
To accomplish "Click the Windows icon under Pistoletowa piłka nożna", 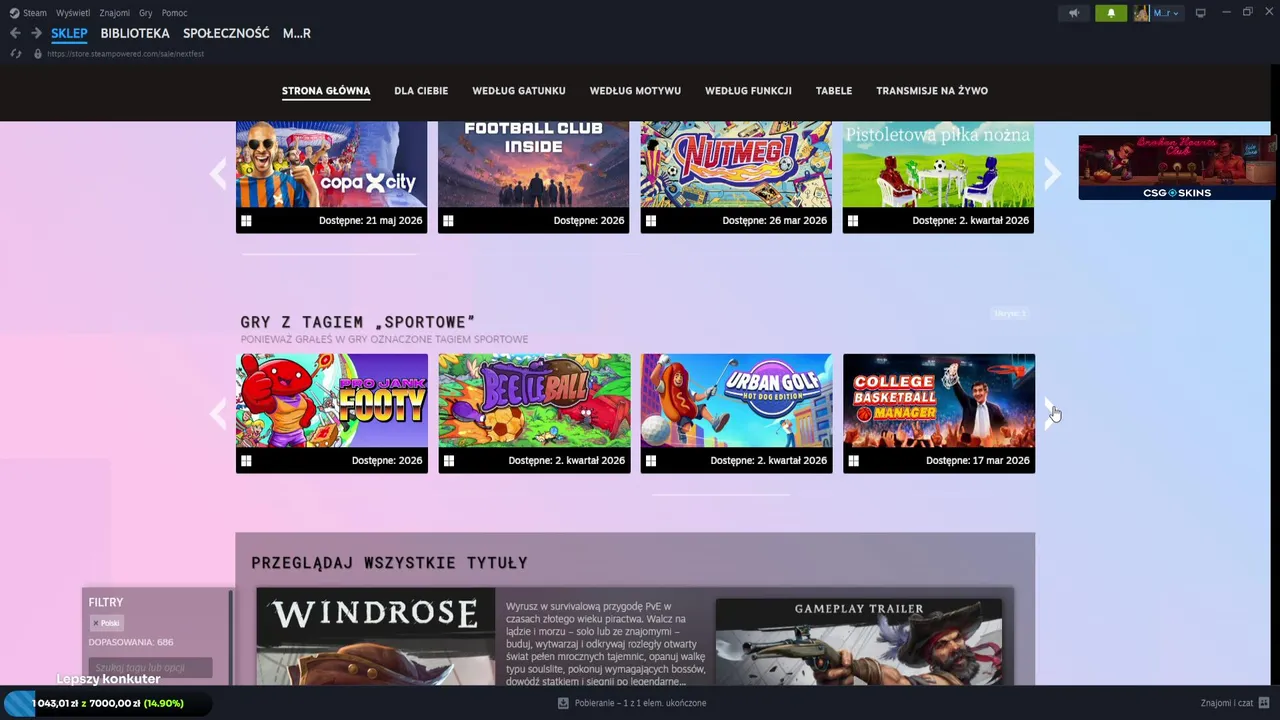I will point(853,221).
